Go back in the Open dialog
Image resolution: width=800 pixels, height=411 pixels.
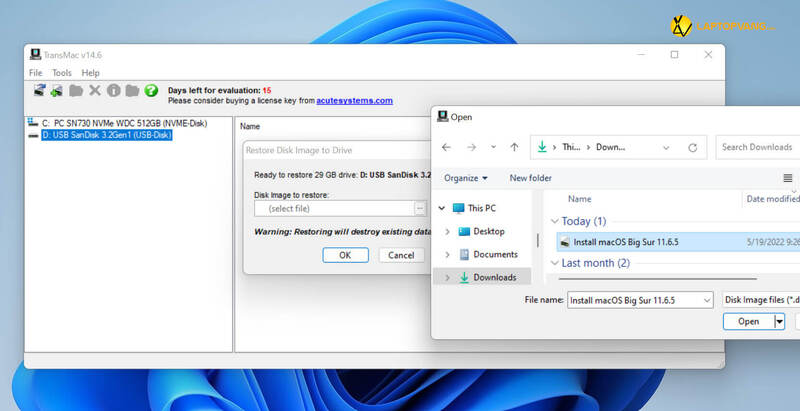446,147
